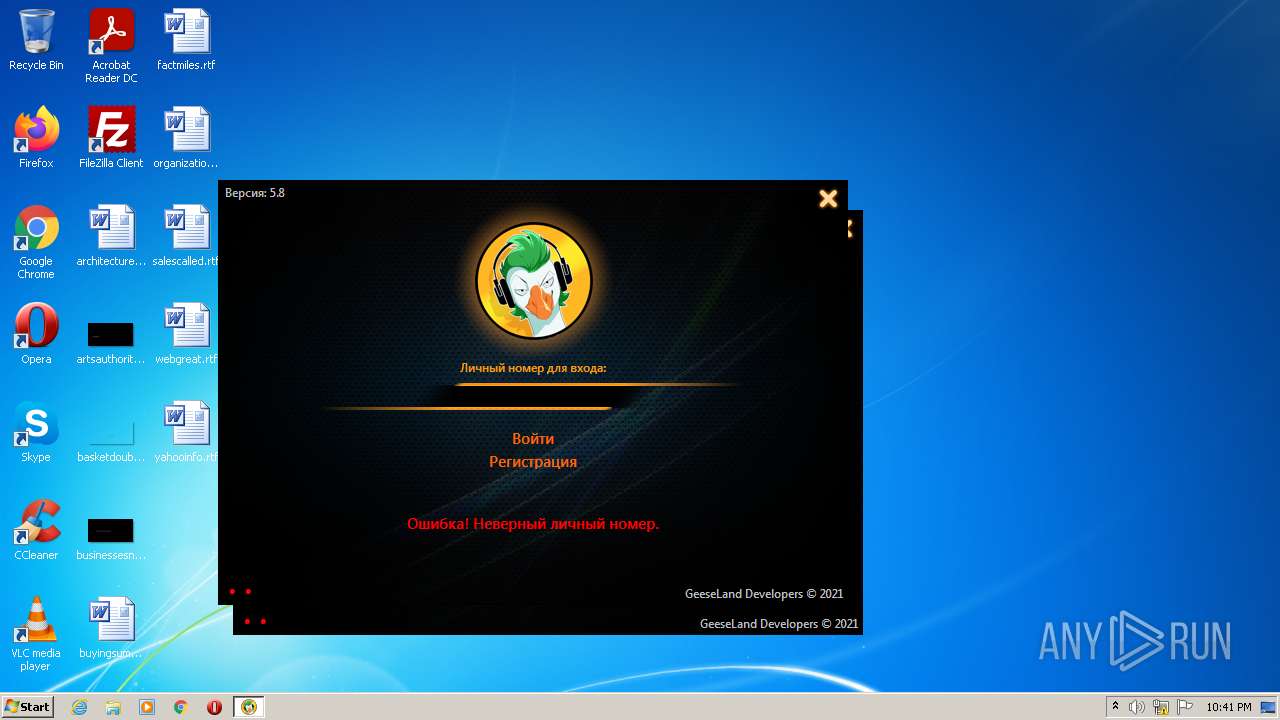The height and width of the screenshot is (720, 1280).
Task: Click the goose avatar logo
Action: (x=534, y=281)
